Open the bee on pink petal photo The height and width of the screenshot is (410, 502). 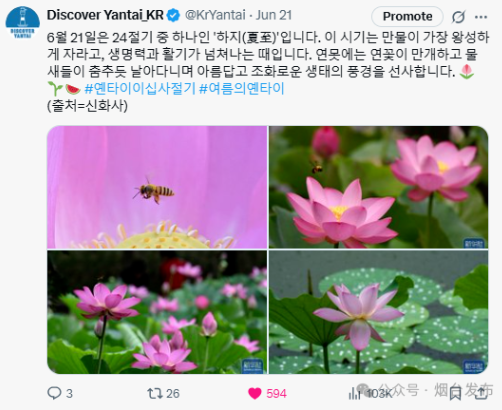click(x=157, y=187)
